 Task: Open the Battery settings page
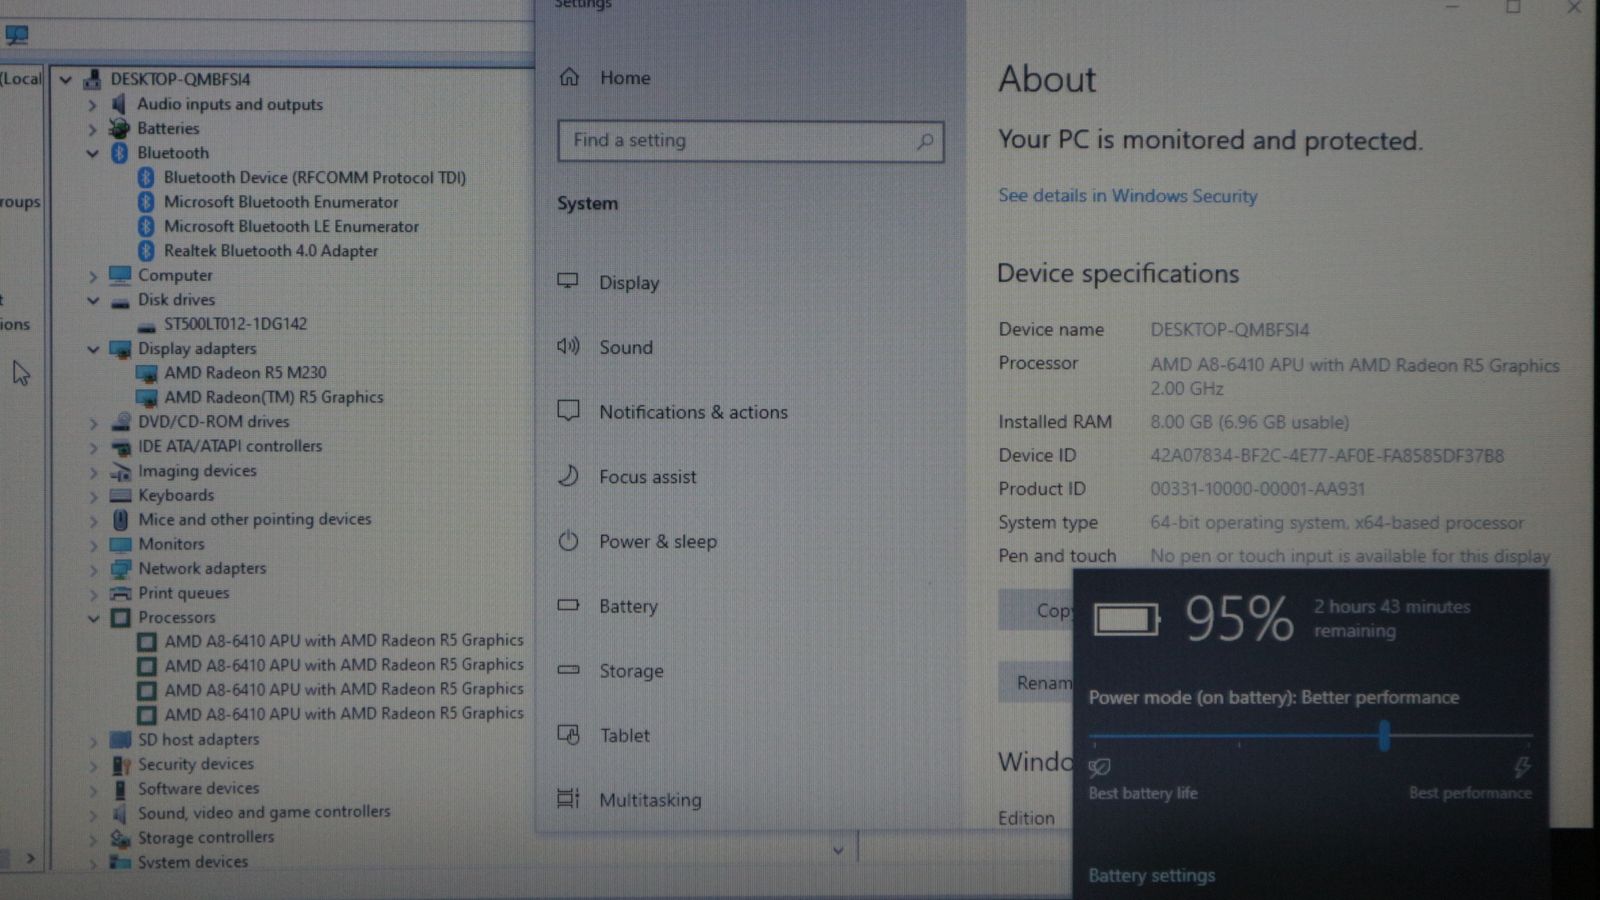[628, 606]
